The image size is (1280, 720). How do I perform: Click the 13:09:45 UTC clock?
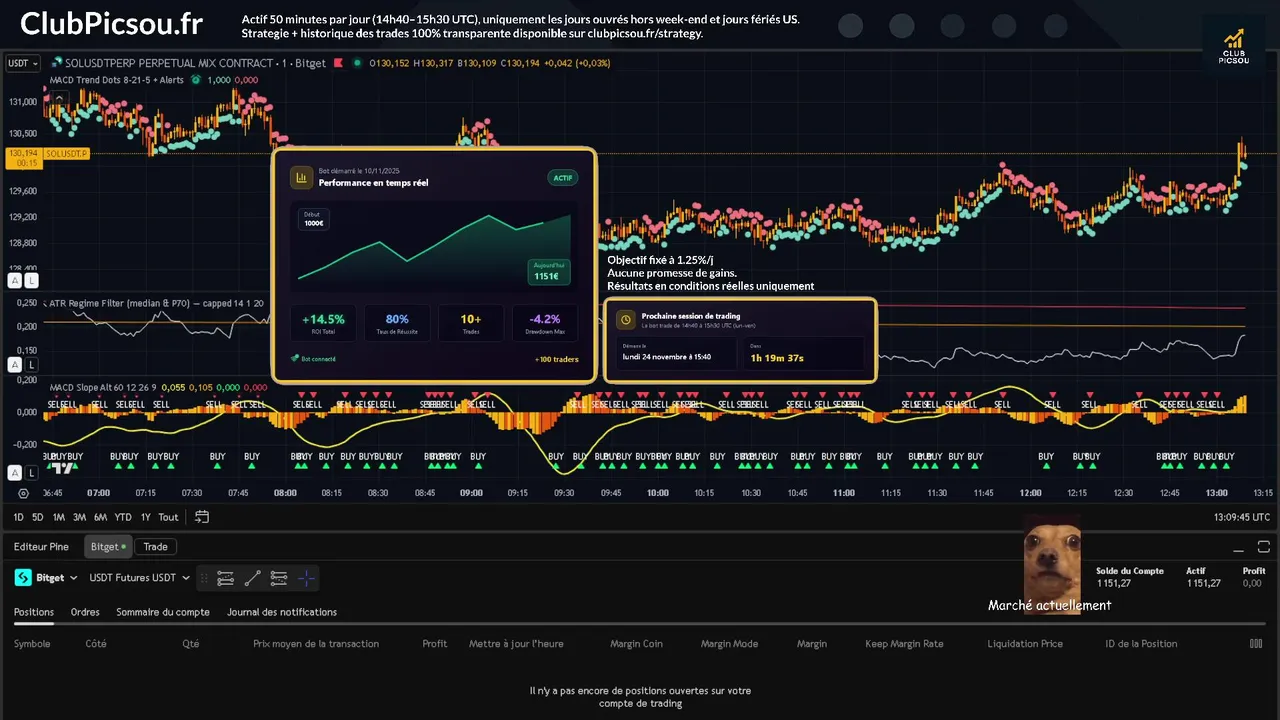(1241, 517)
